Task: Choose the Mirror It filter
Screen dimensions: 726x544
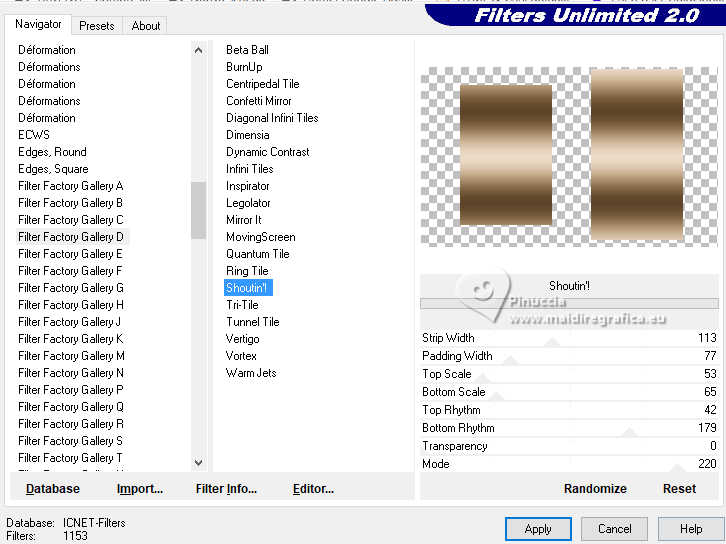Action: click(244, 220)
